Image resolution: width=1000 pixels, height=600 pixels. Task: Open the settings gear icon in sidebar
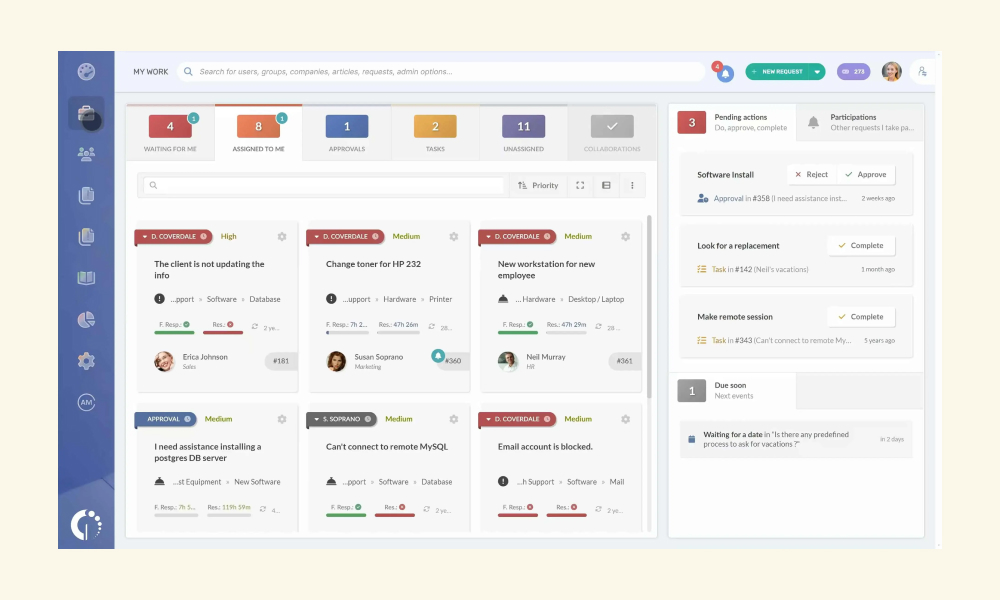coord(86,361)
